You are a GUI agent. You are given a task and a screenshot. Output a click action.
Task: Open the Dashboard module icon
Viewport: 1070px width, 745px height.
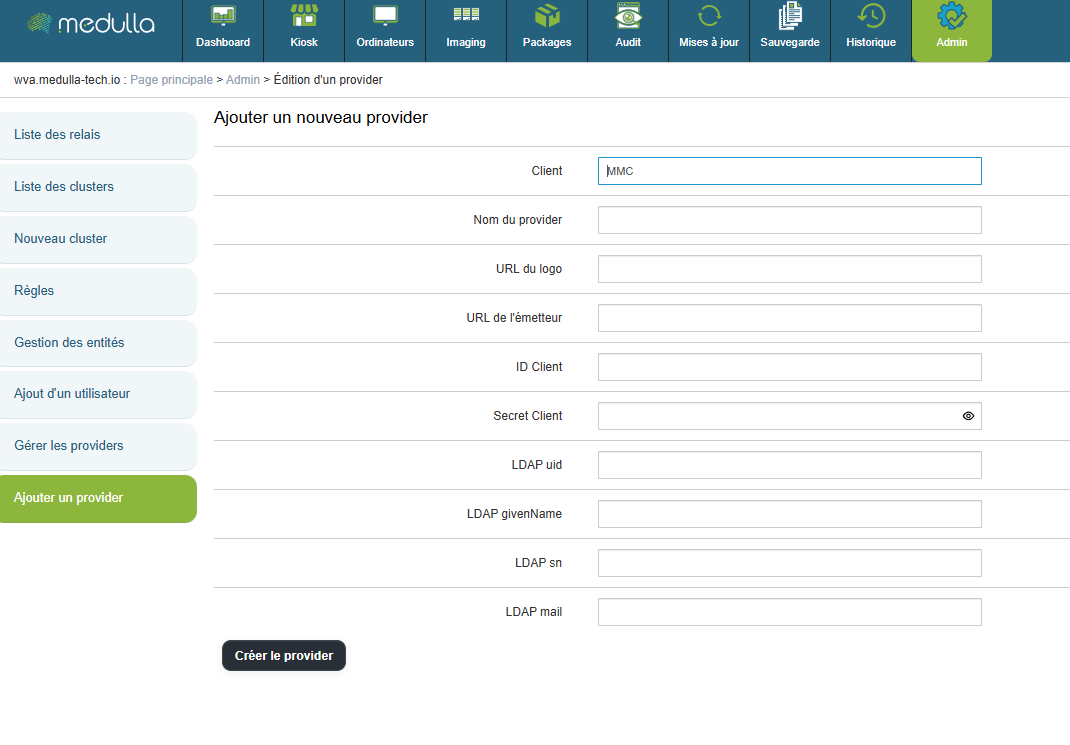tap(223, 17)
